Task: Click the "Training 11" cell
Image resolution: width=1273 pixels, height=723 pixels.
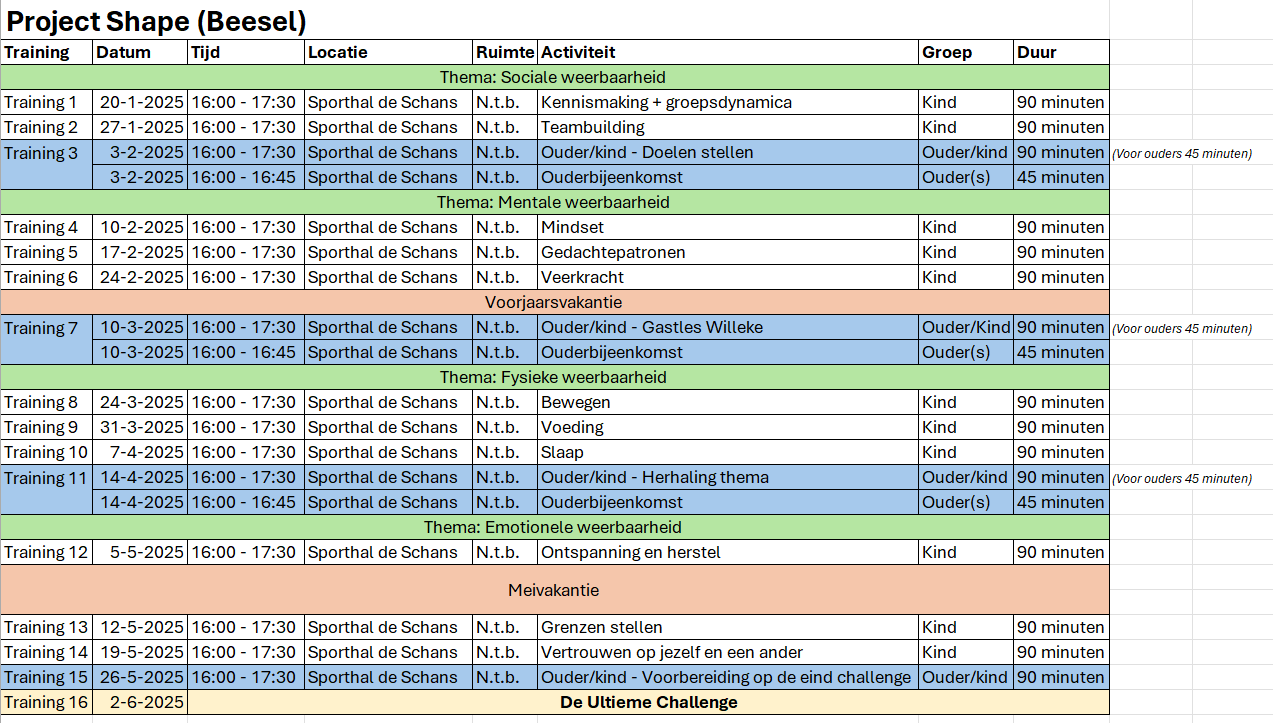Action: [x=47, y=489]
